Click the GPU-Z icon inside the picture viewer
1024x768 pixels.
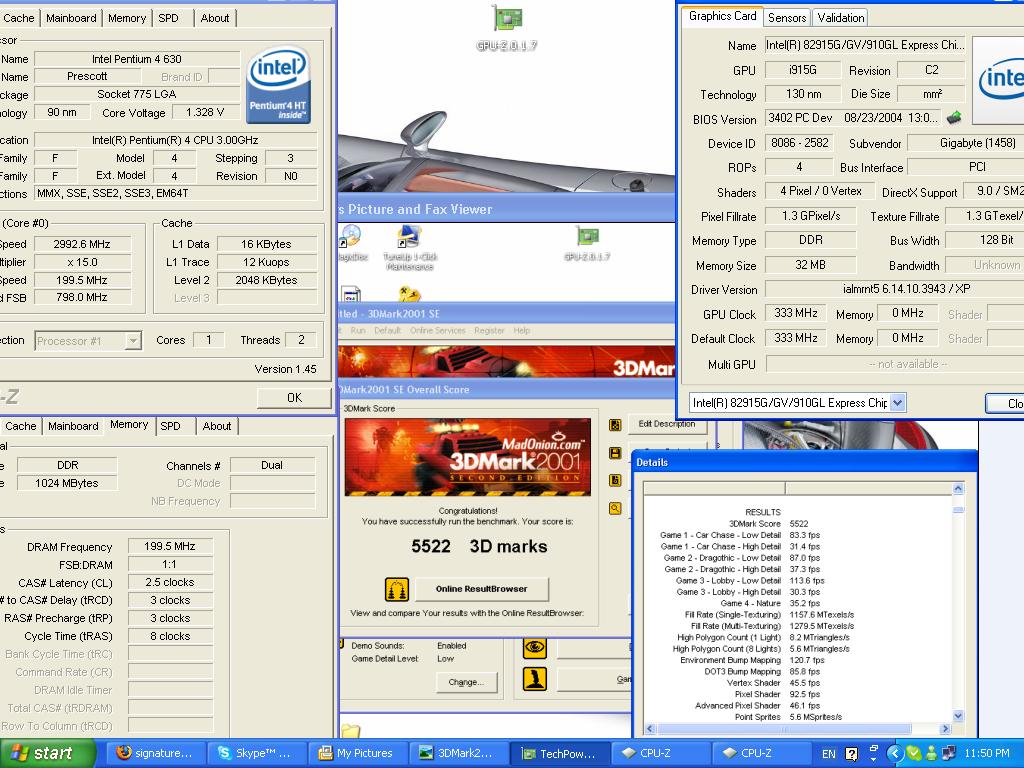coord(587,243)
